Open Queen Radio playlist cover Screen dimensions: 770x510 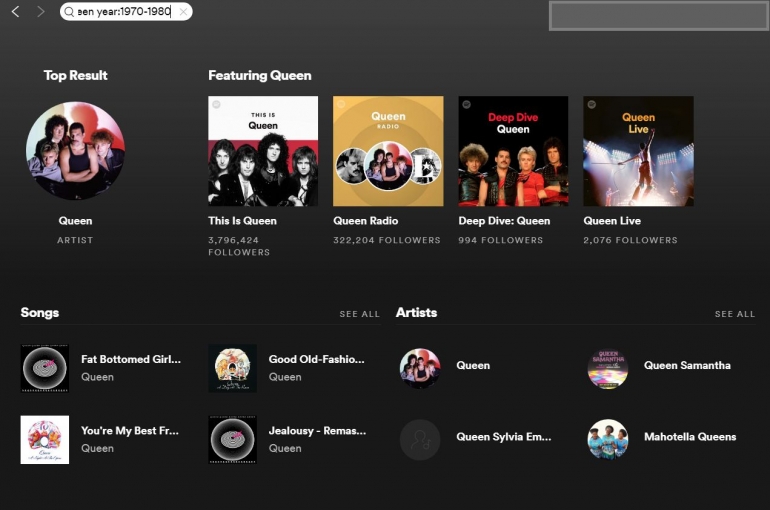tap(388, 151)
